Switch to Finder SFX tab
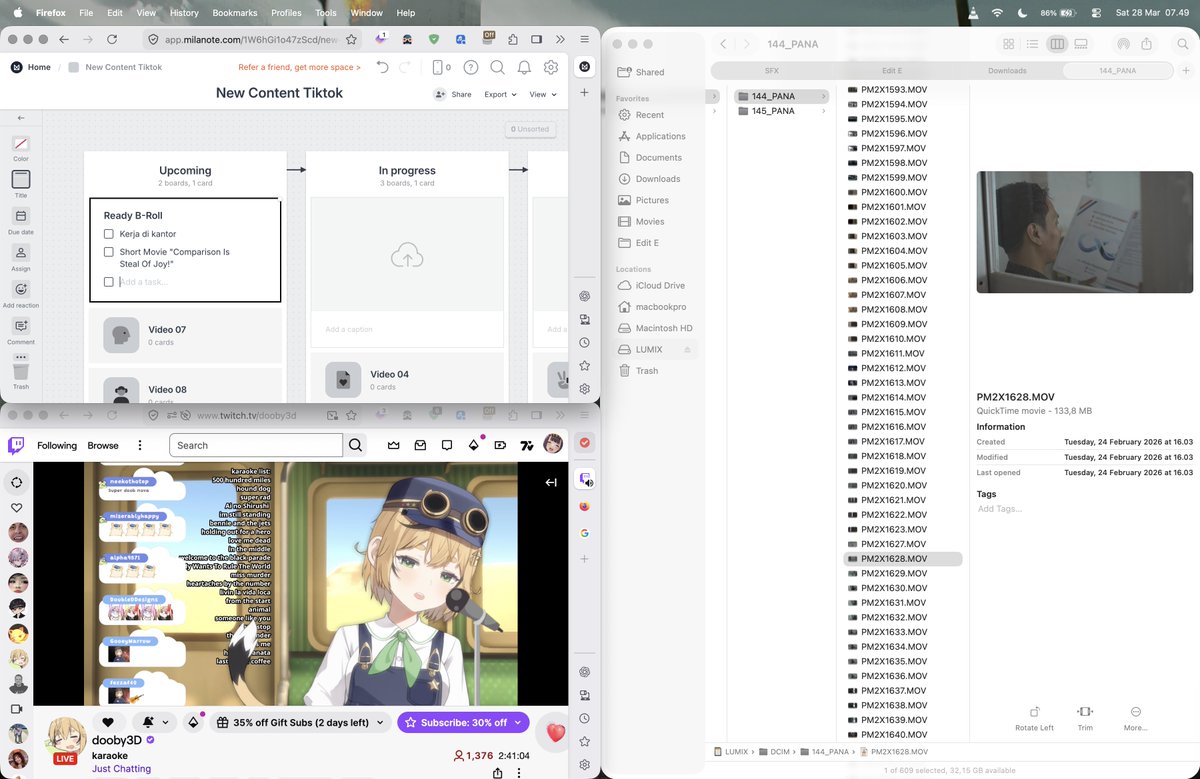The height and width of the screenshot is (779, 1200). click(771, 71)
